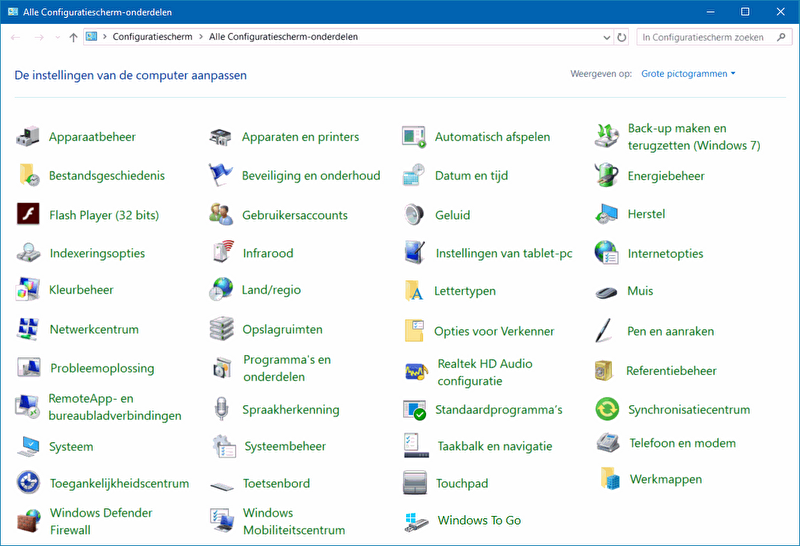Click the Realtek HD Audio configuratie icon

point(416,372)
